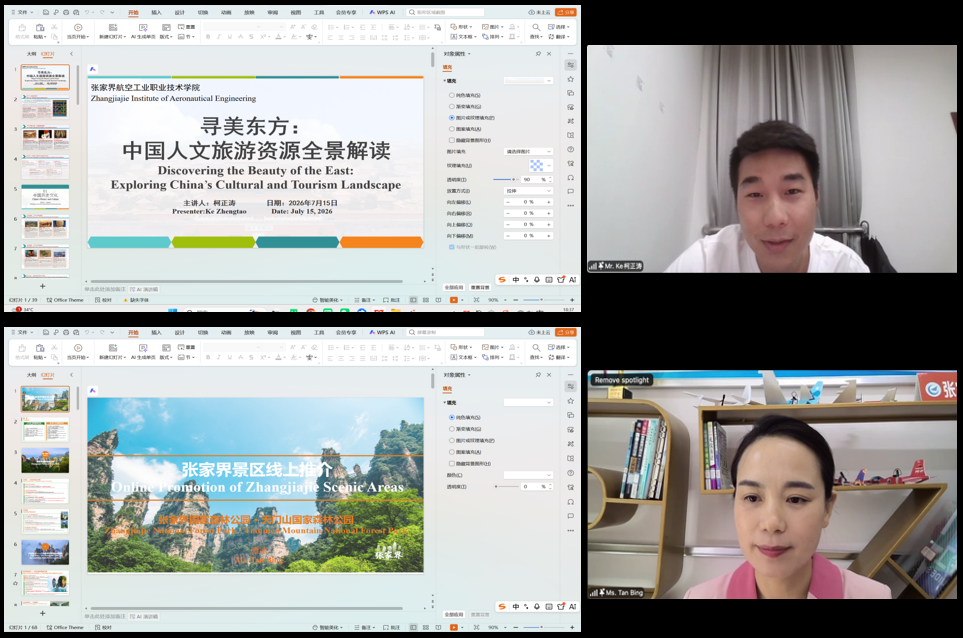This screenshot has width=963, height=638.
Task: Click orange slideshow play icon in top status bar
Action: click(453, 300)
